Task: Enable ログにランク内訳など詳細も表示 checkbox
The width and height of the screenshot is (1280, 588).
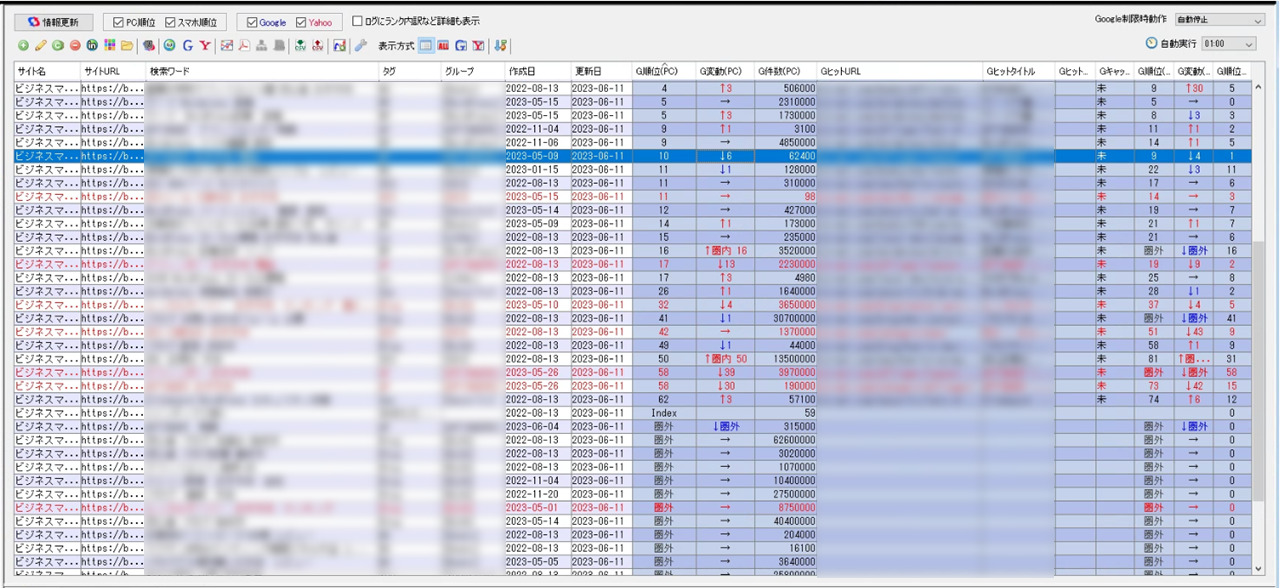Action: click(358, 21)
